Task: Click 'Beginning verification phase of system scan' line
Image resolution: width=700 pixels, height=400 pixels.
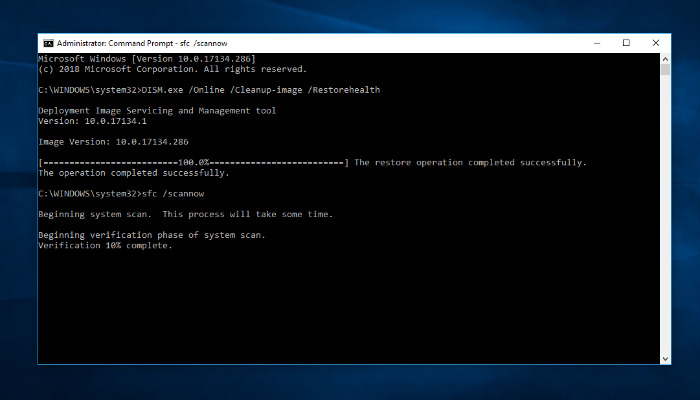Action: pos(152,235)
